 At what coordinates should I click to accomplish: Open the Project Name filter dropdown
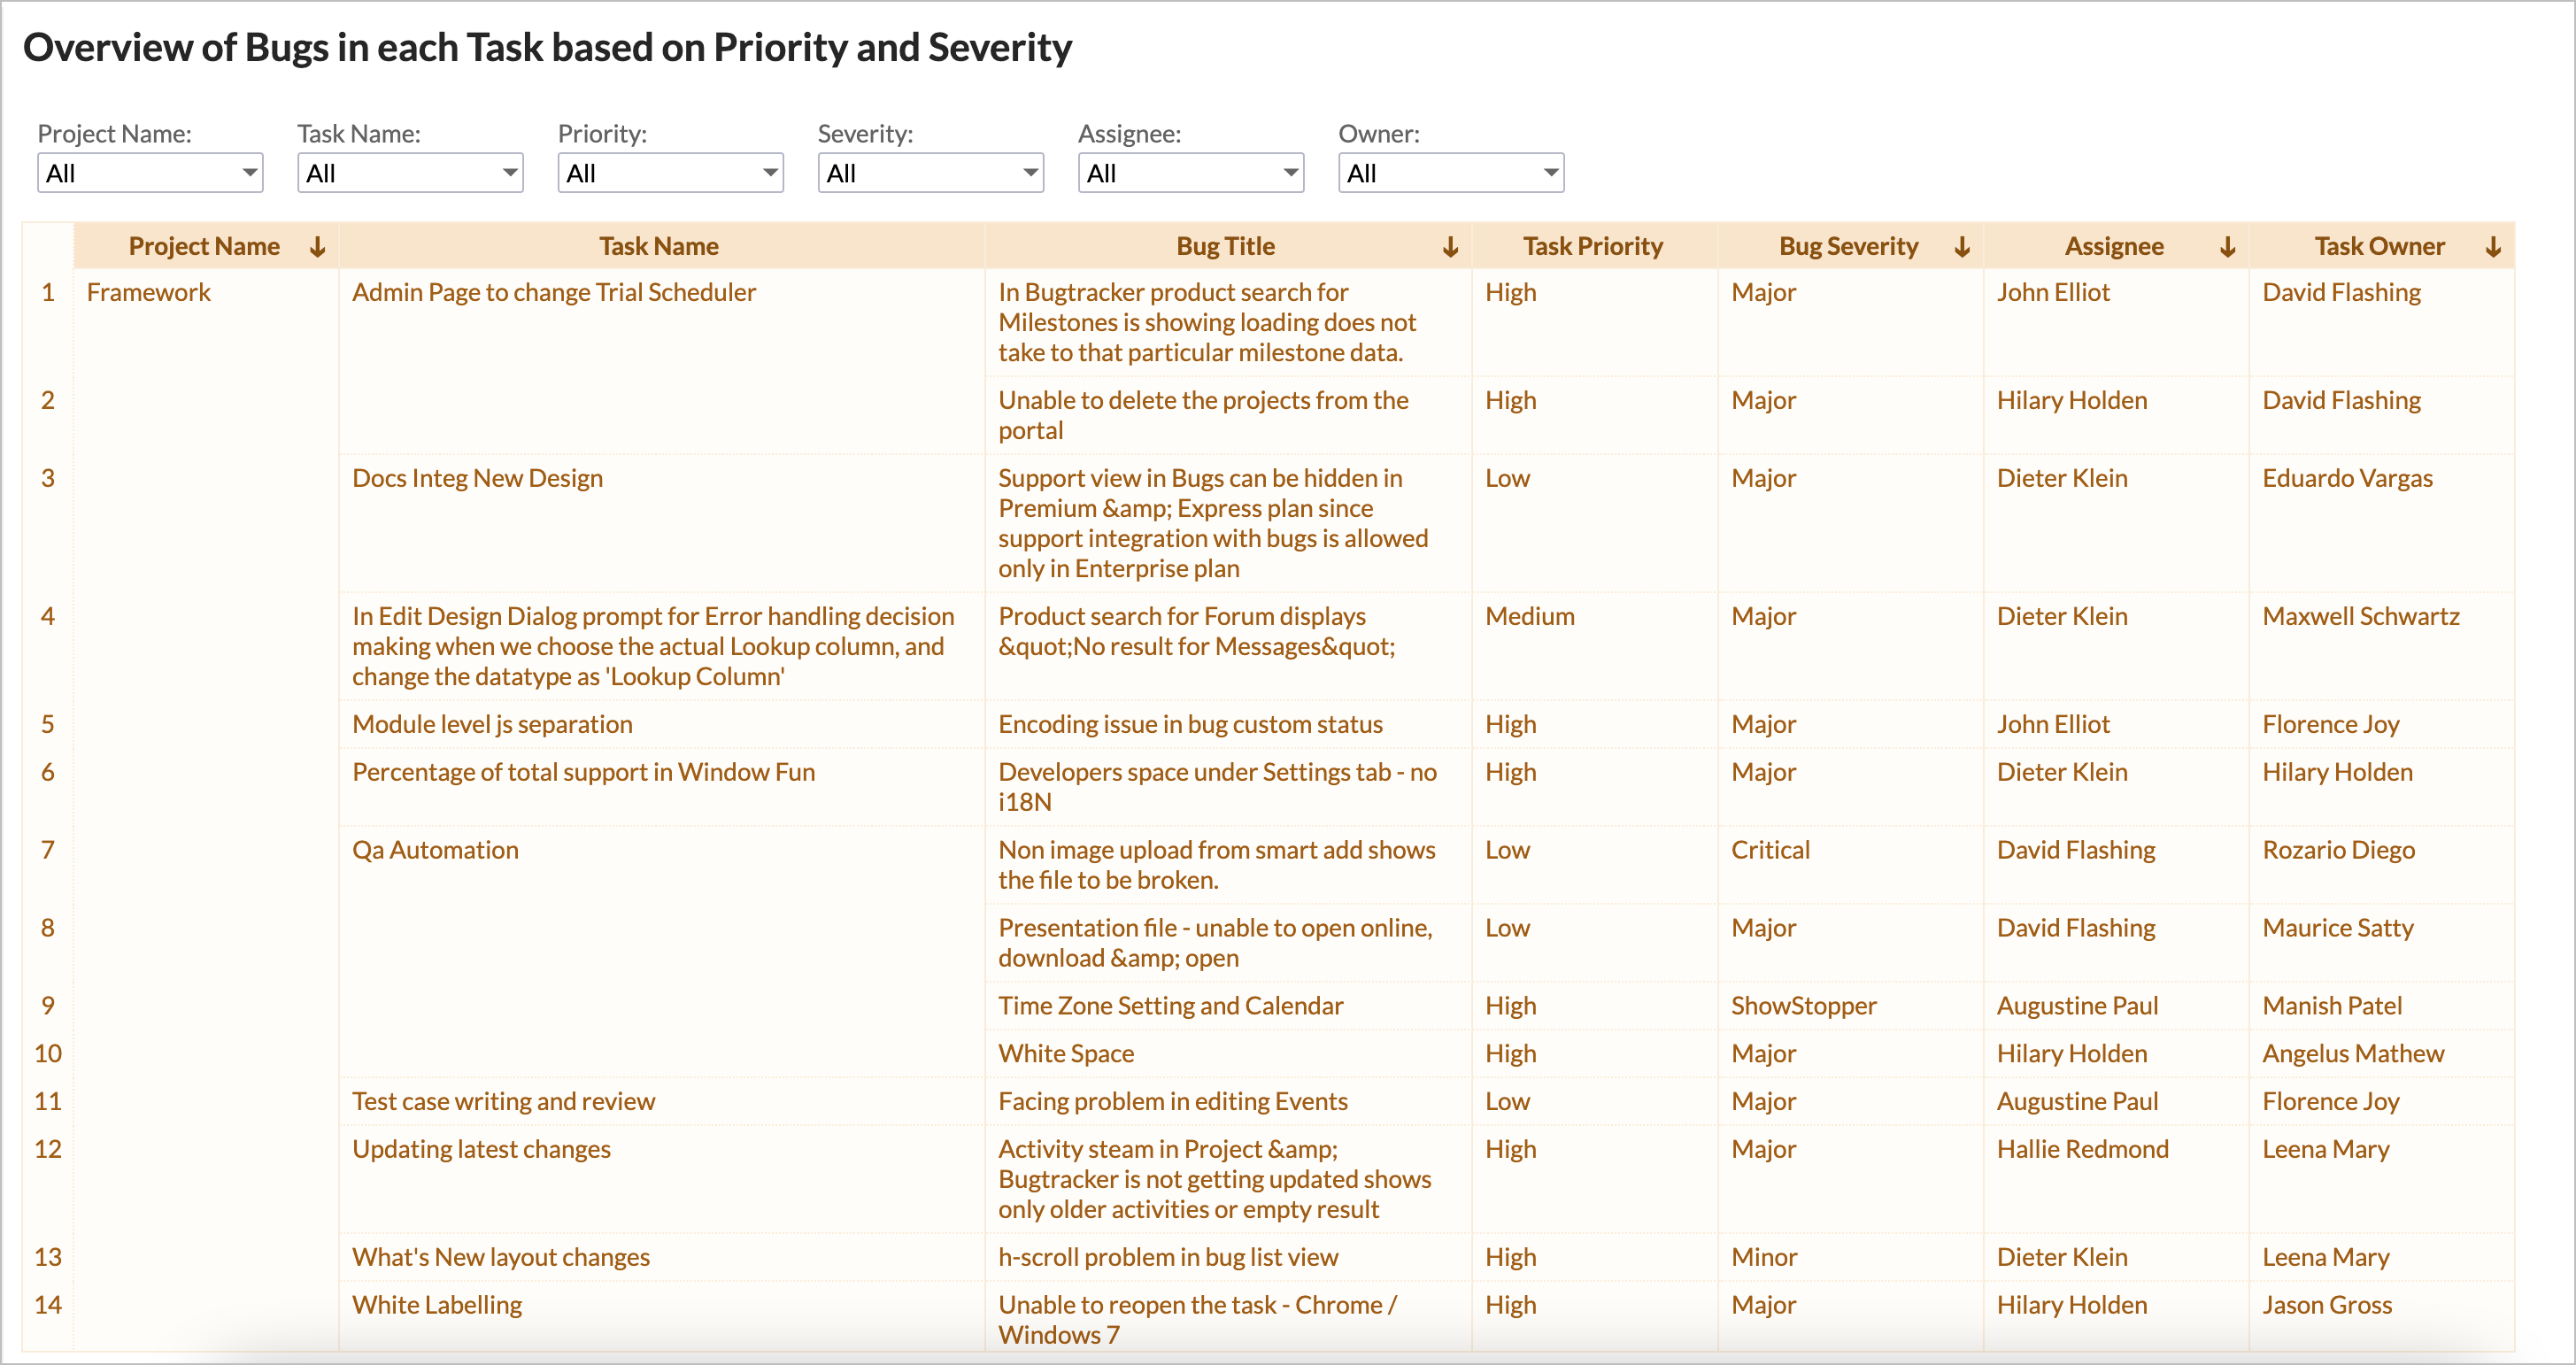click(x=149, y=172)
